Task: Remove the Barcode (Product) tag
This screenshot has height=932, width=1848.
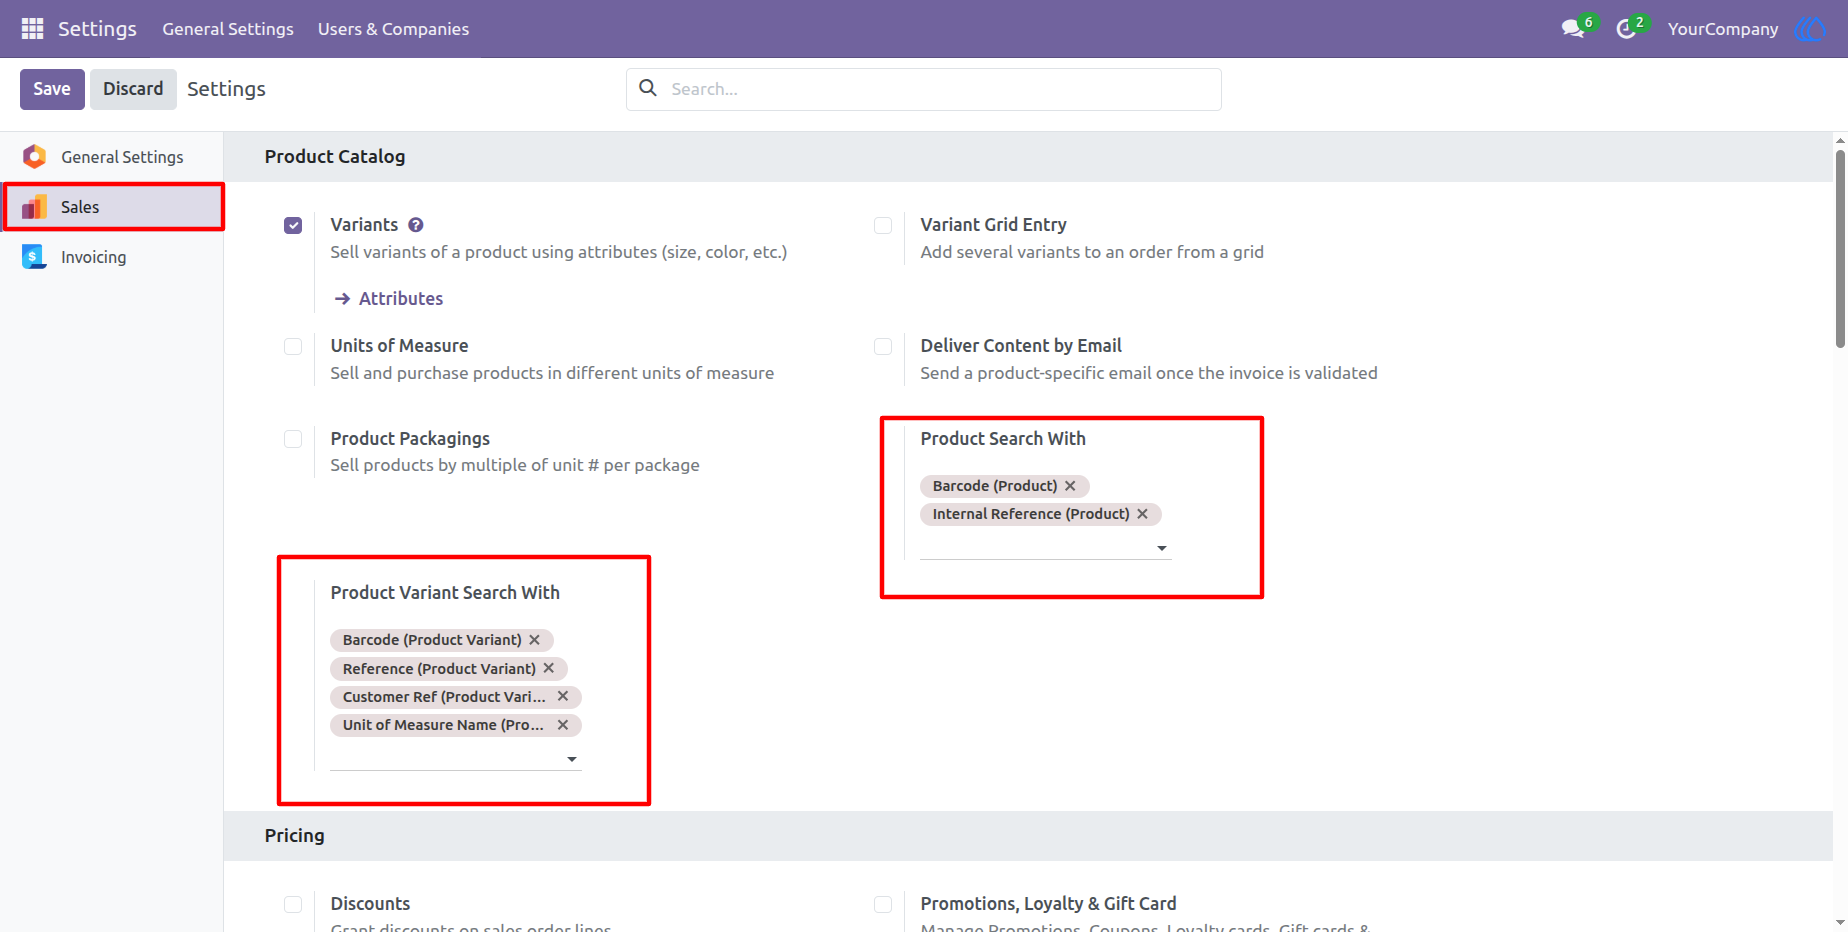Action: [1070, 486]
